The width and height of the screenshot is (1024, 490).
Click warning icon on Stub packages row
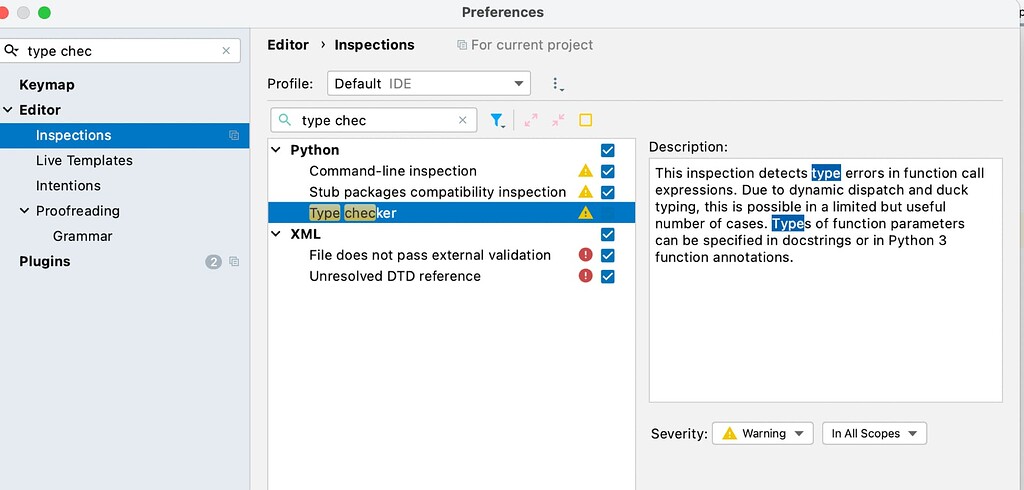(585, 192)
